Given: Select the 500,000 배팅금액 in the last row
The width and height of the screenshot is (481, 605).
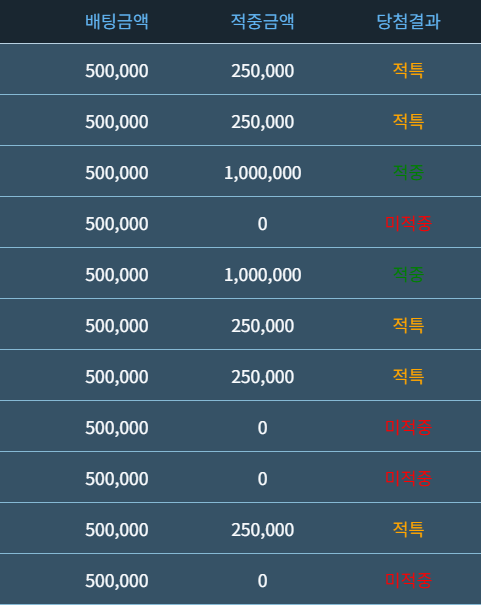Looking at the screenshot, I should pos(116,581).
